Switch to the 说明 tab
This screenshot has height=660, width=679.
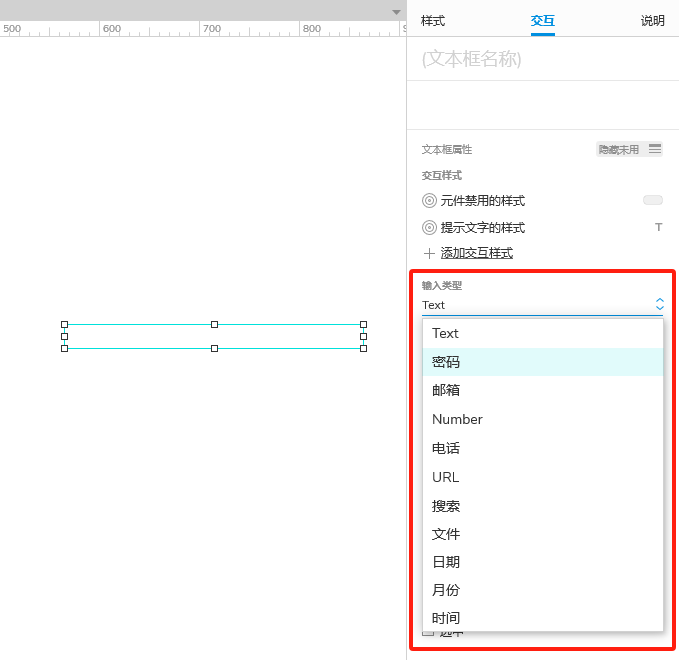point(653,20)
